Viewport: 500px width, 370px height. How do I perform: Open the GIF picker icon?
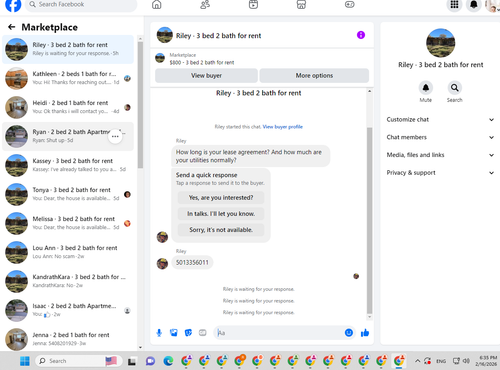[x=203, y=333]
